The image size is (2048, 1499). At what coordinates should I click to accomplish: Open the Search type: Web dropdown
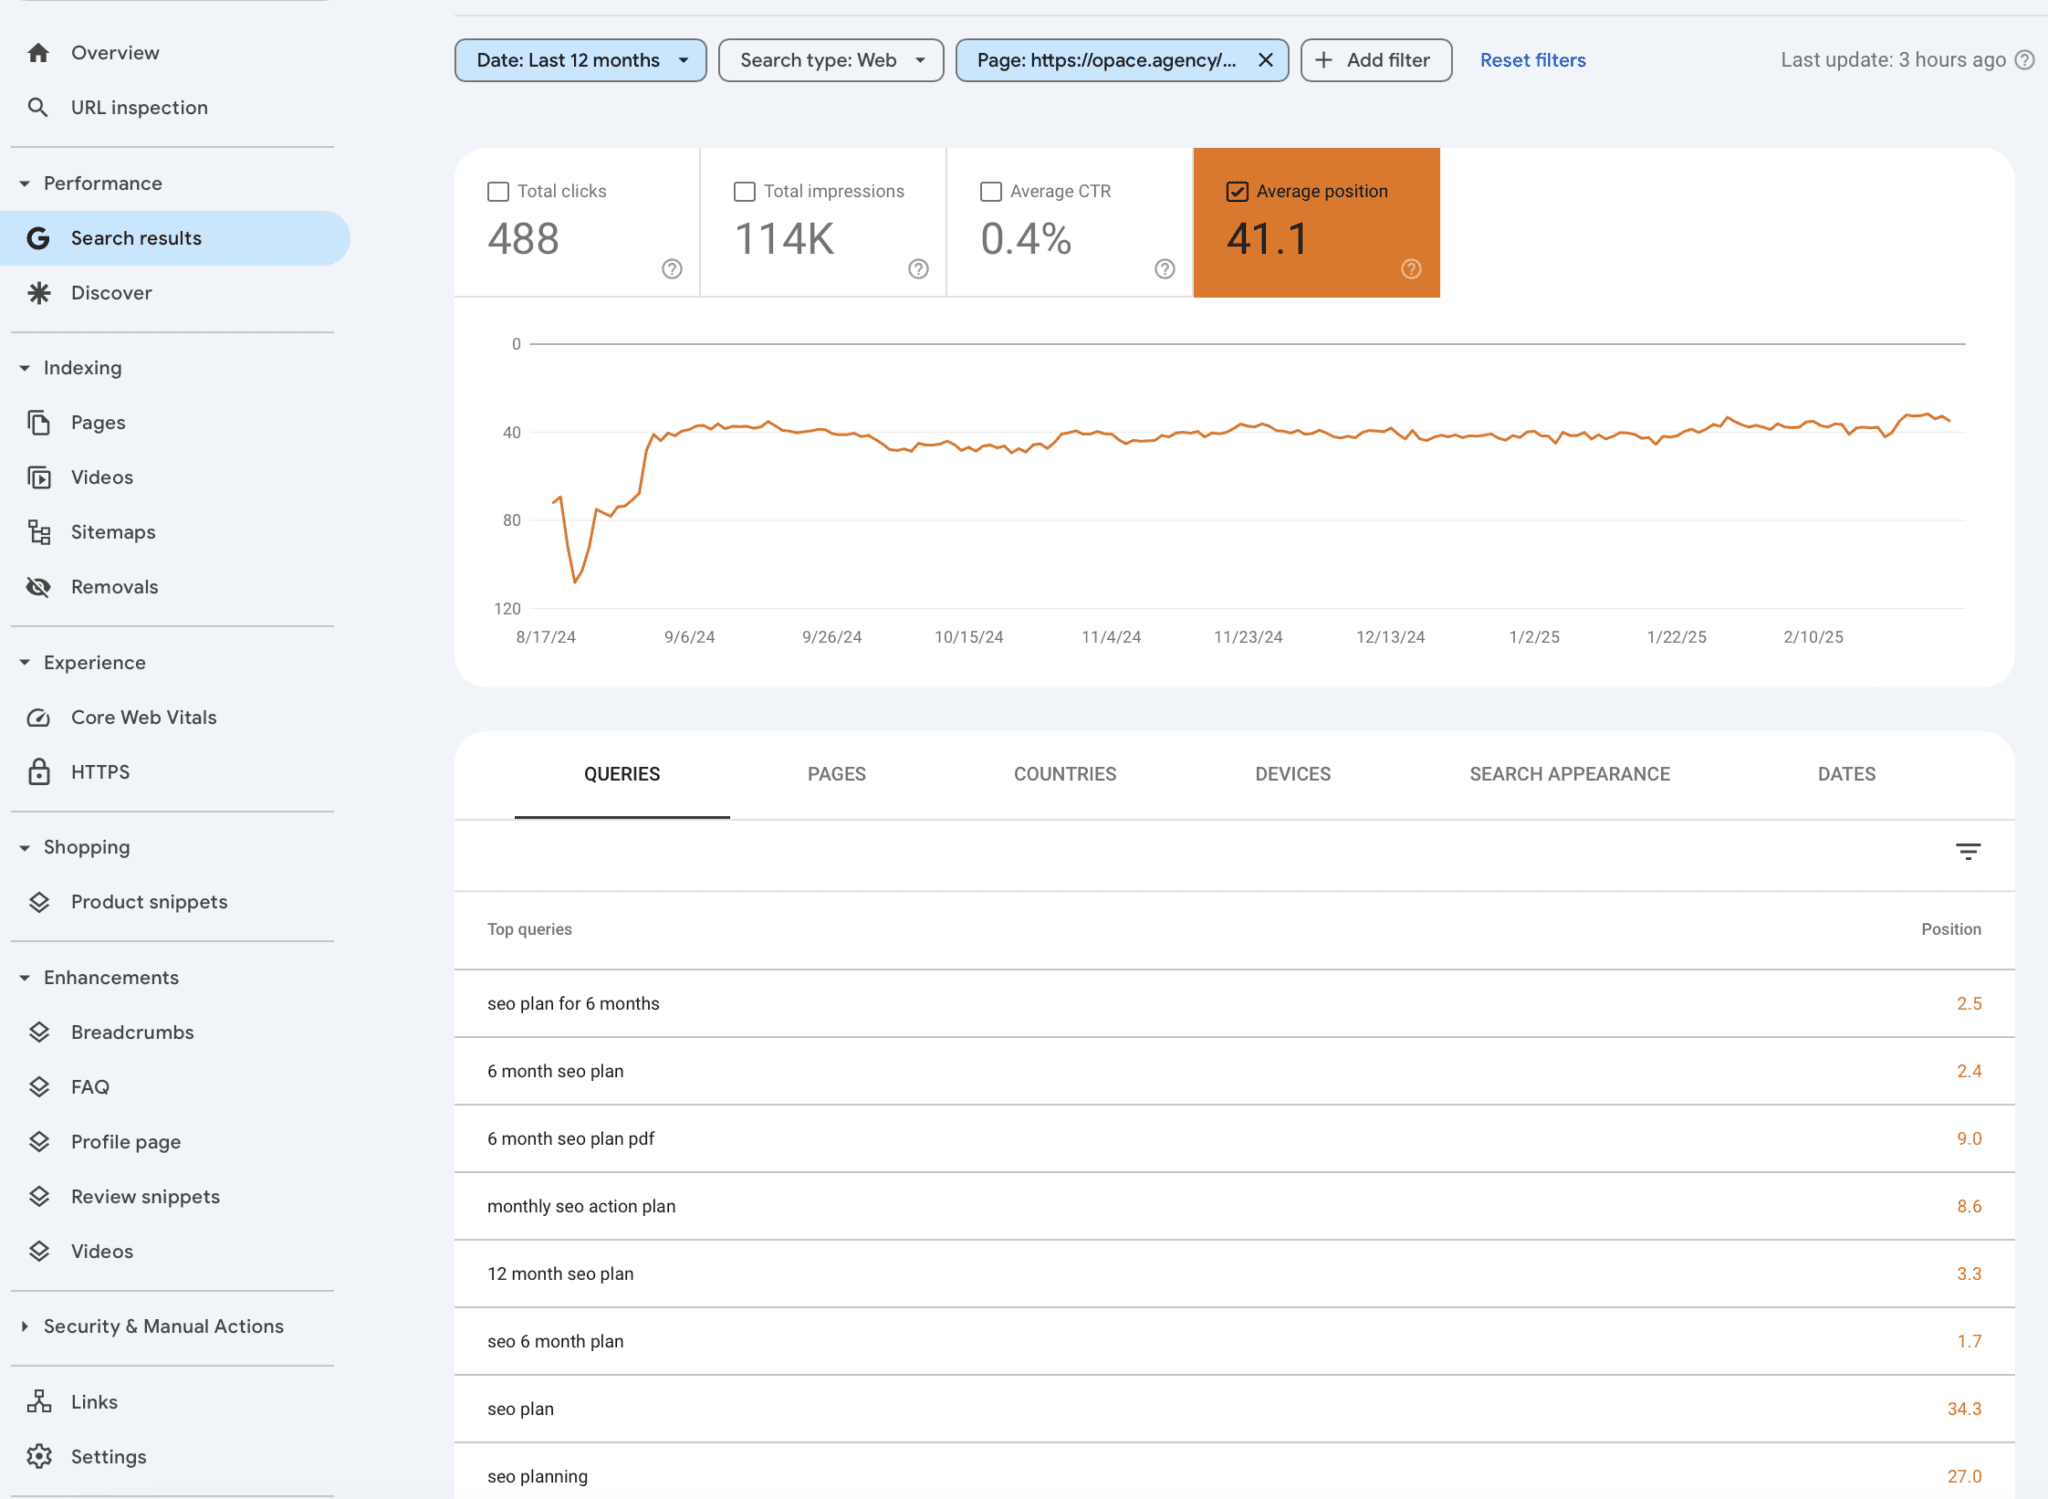click(830, 59)
